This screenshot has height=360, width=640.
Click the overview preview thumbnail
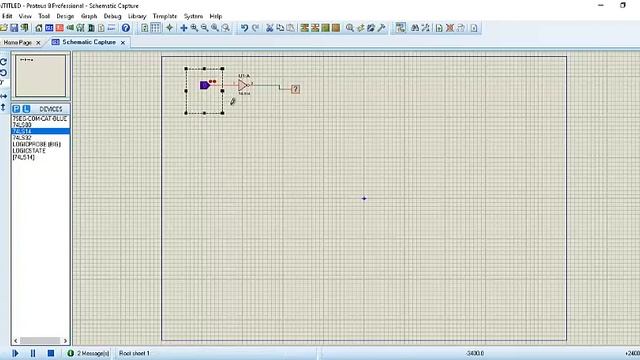[x=40, y=76]
